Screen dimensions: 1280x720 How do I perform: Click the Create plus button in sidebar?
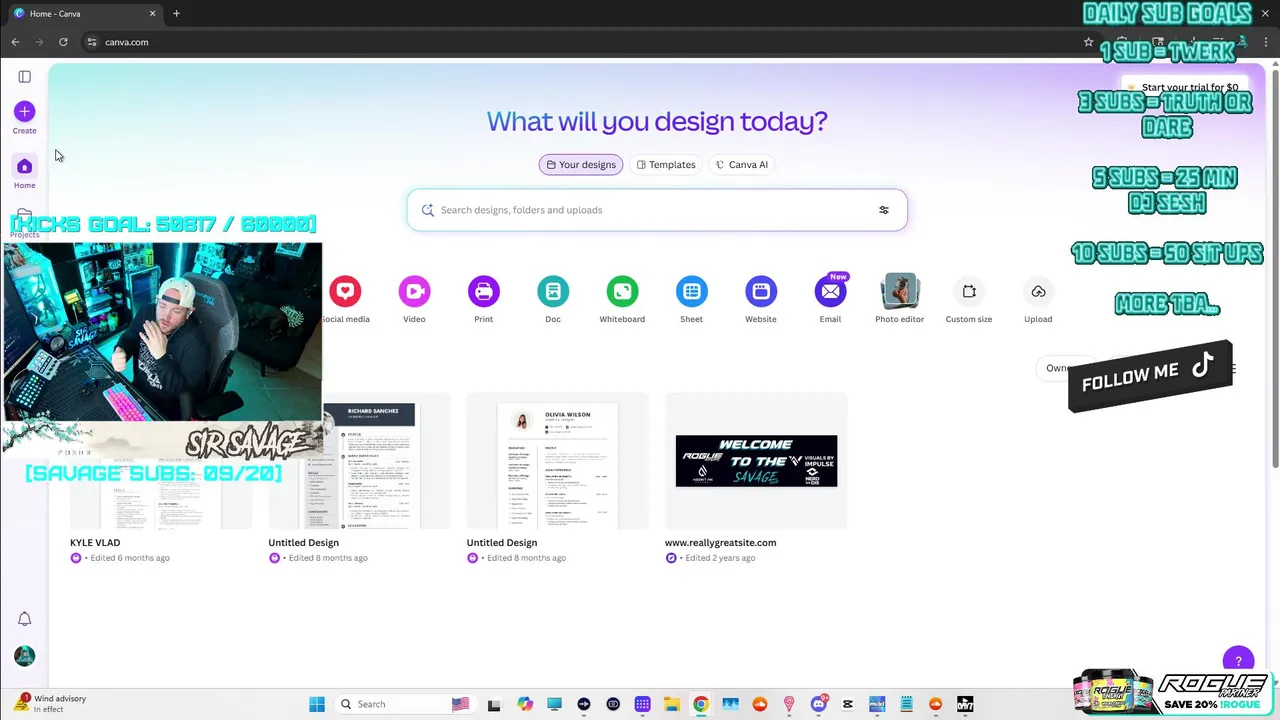click(x=24, y=111)
